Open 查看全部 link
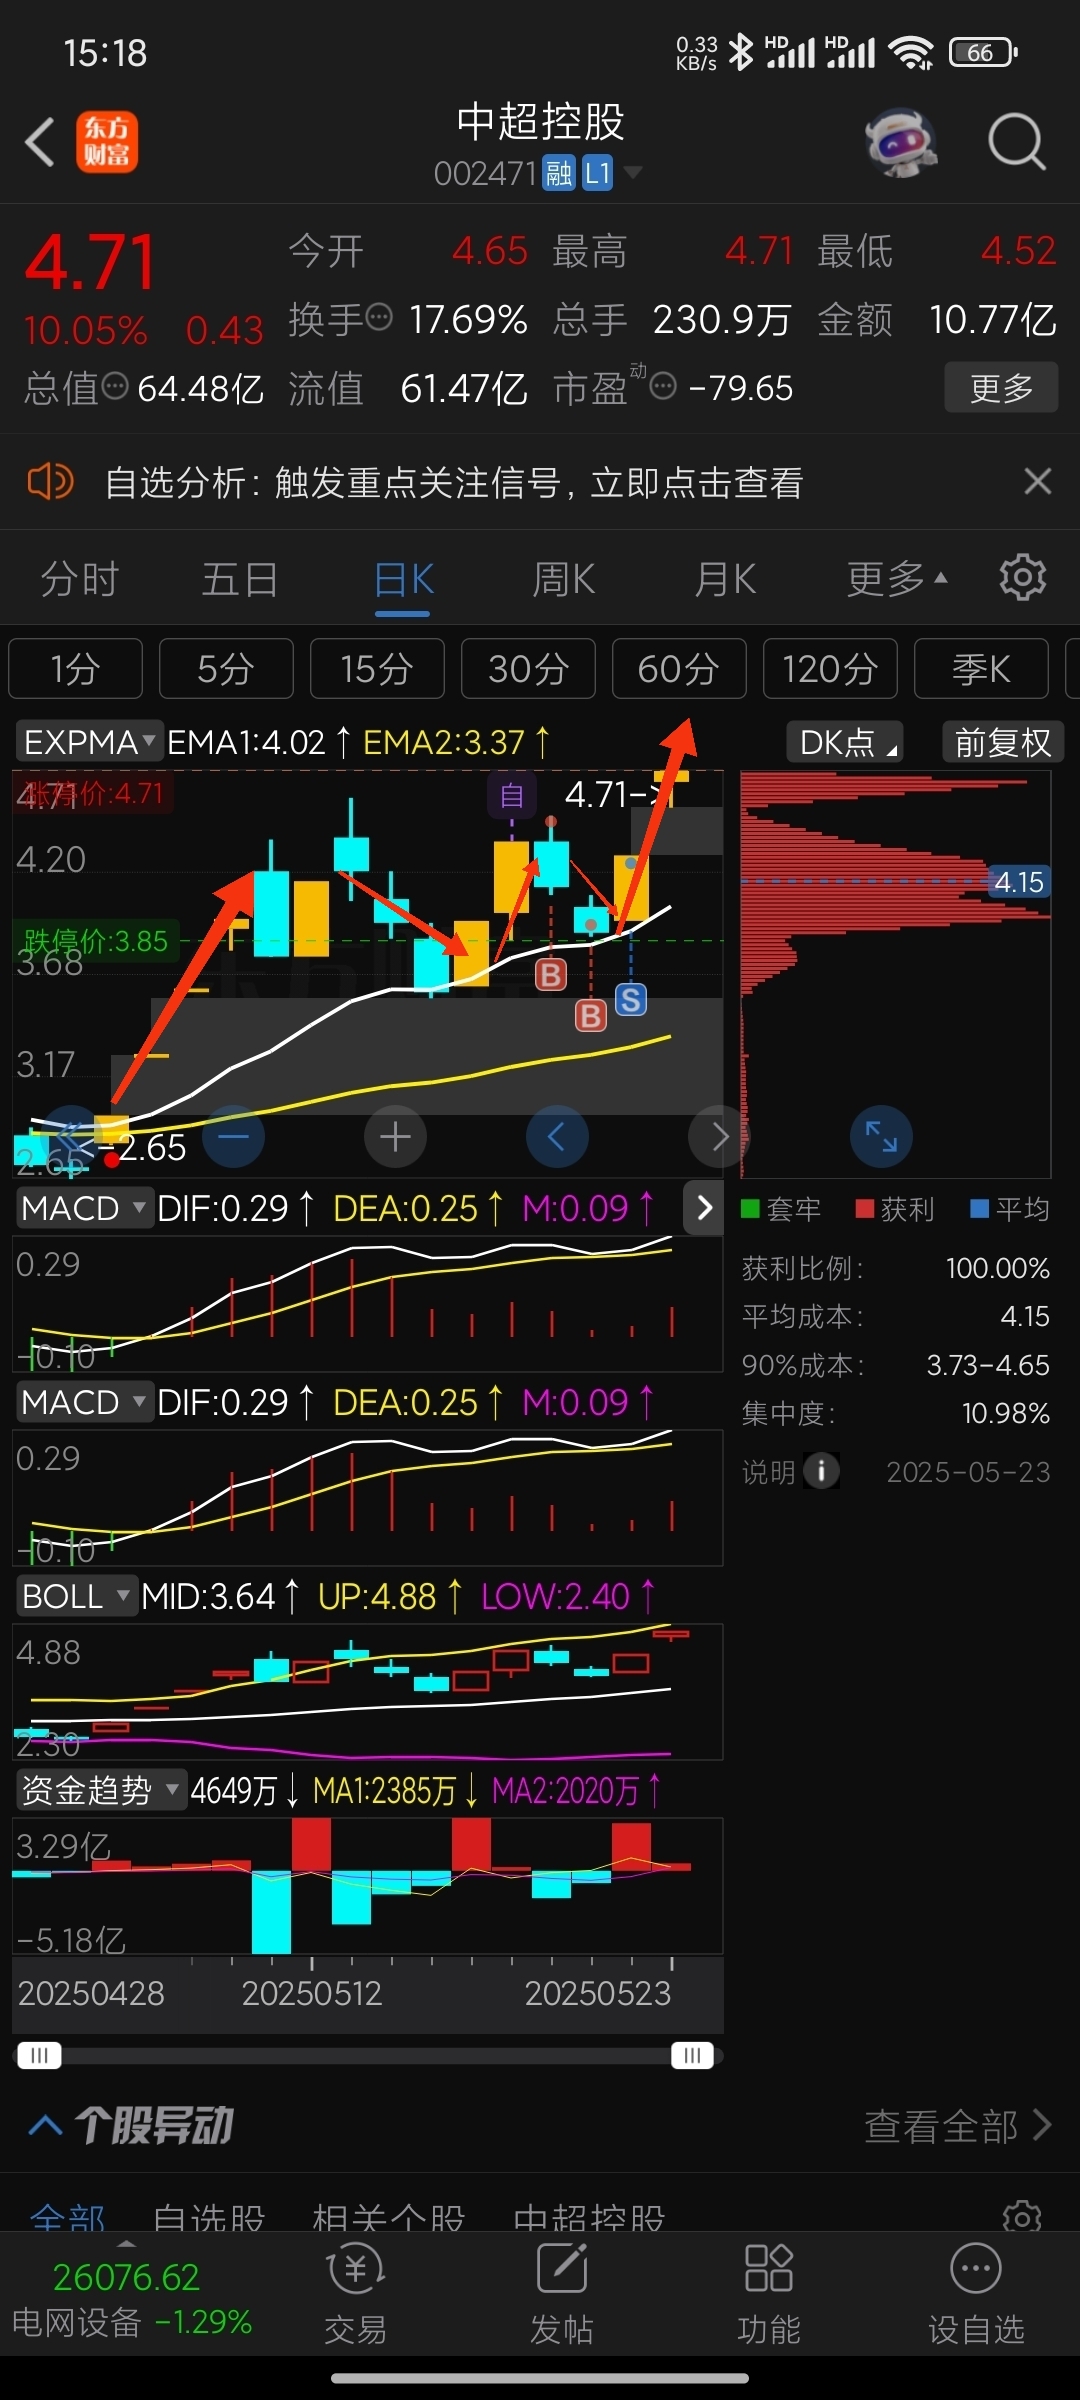This screenshot has height=2400, width=1080. pyautogui.click(x=957, y=2125)
